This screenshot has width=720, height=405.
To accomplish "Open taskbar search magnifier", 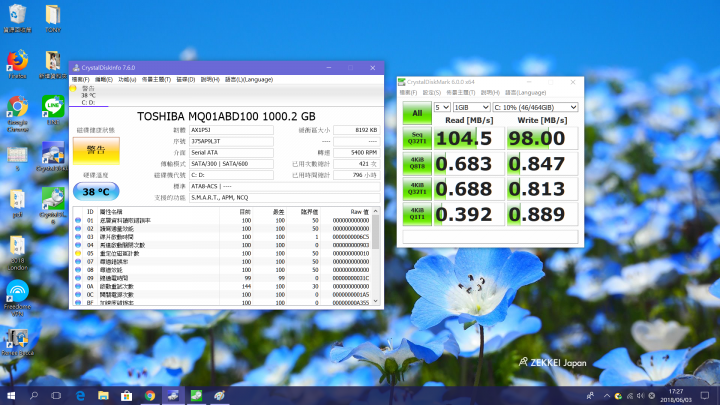I will [34, 395].
